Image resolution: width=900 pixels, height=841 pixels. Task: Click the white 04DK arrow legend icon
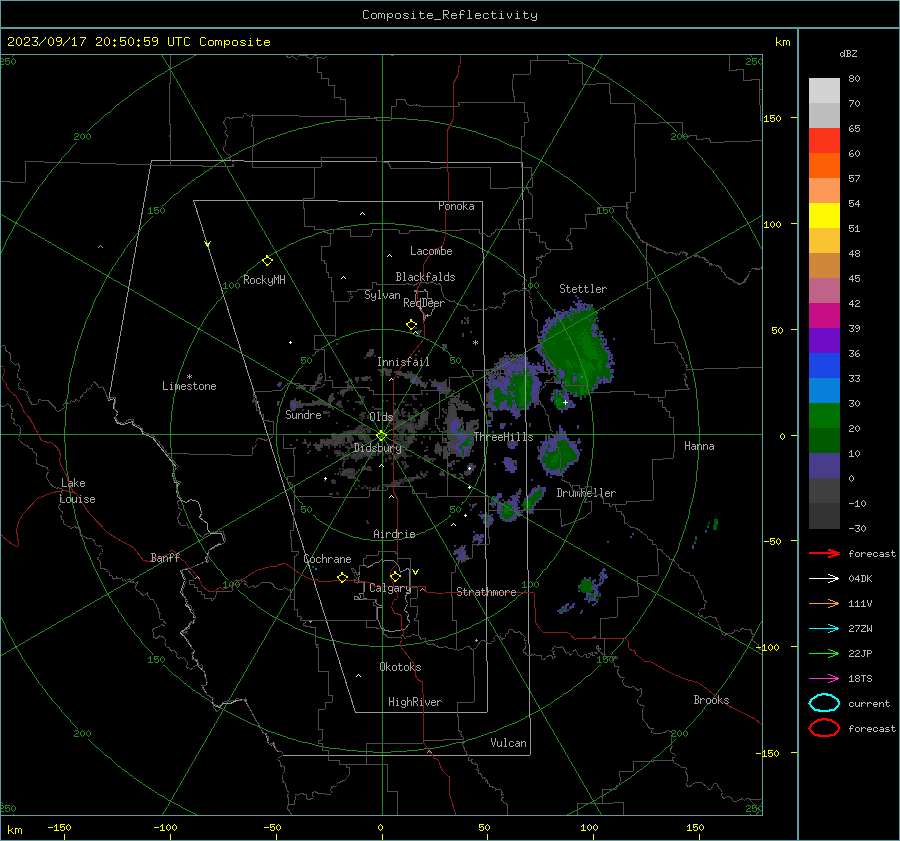pos(824,579)
